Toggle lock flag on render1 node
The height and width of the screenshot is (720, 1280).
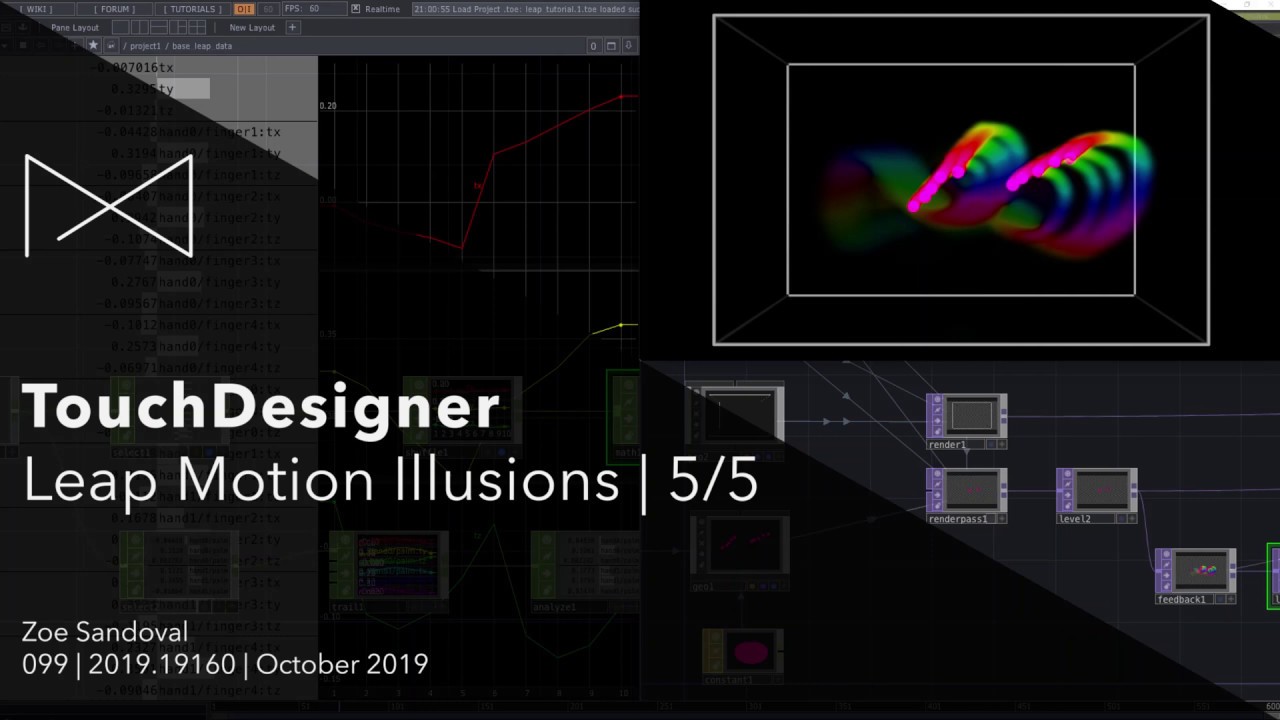(x=937, y=431)
